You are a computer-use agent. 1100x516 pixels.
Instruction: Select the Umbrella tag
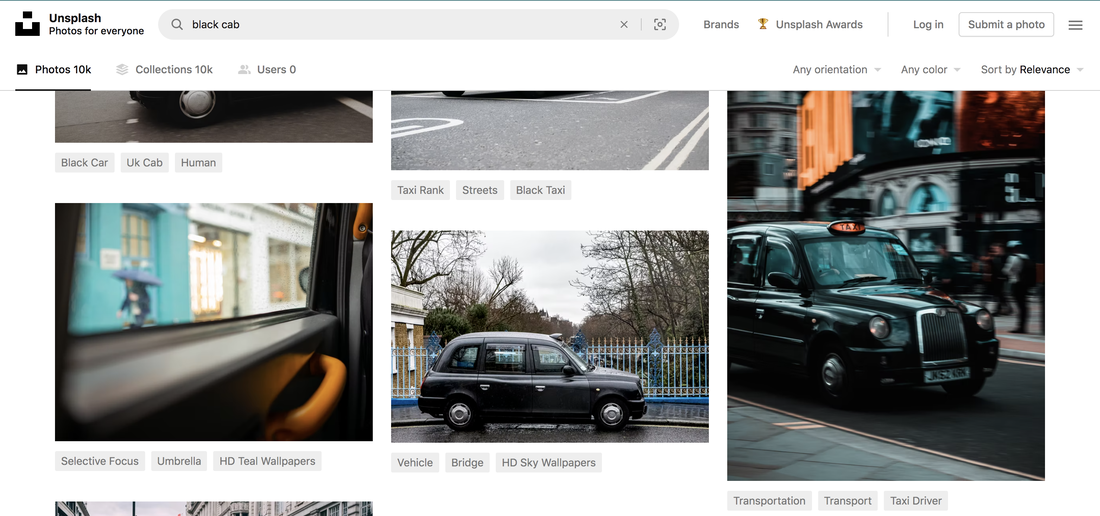point(179,461)
